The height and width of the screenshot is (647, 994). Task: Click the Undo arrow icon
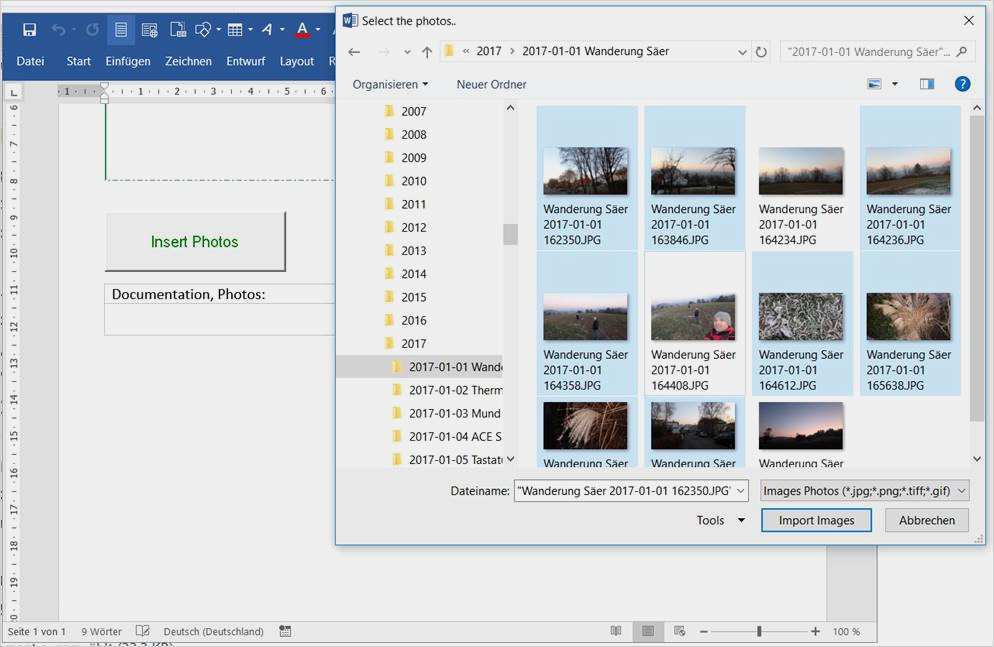(x=58, y=30)
